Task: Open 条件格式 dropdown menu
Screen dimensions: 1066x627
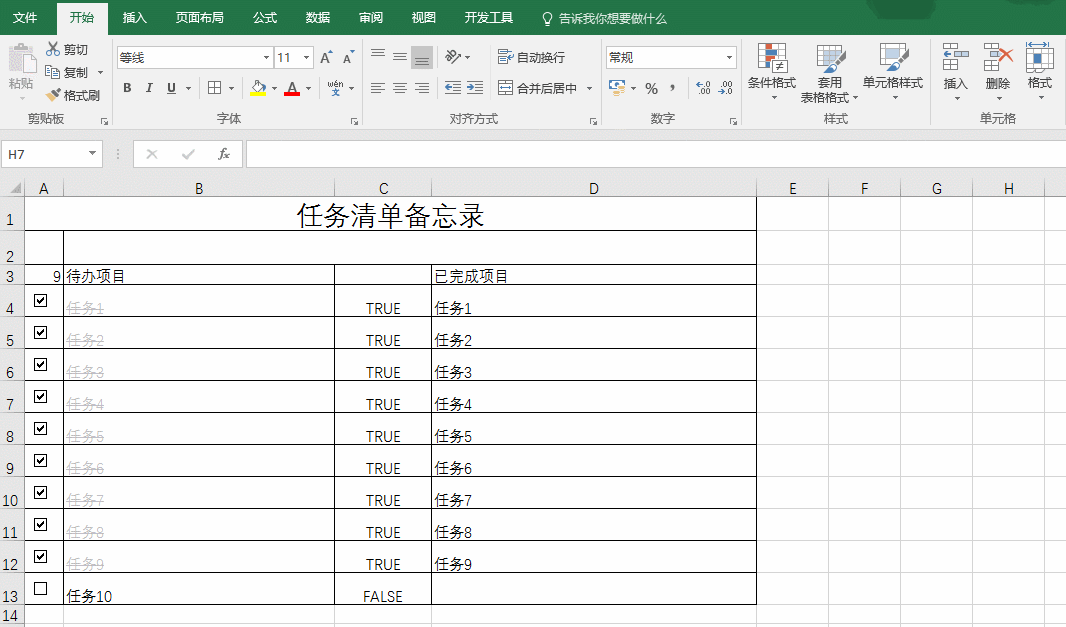Action: tap(772, 73)
